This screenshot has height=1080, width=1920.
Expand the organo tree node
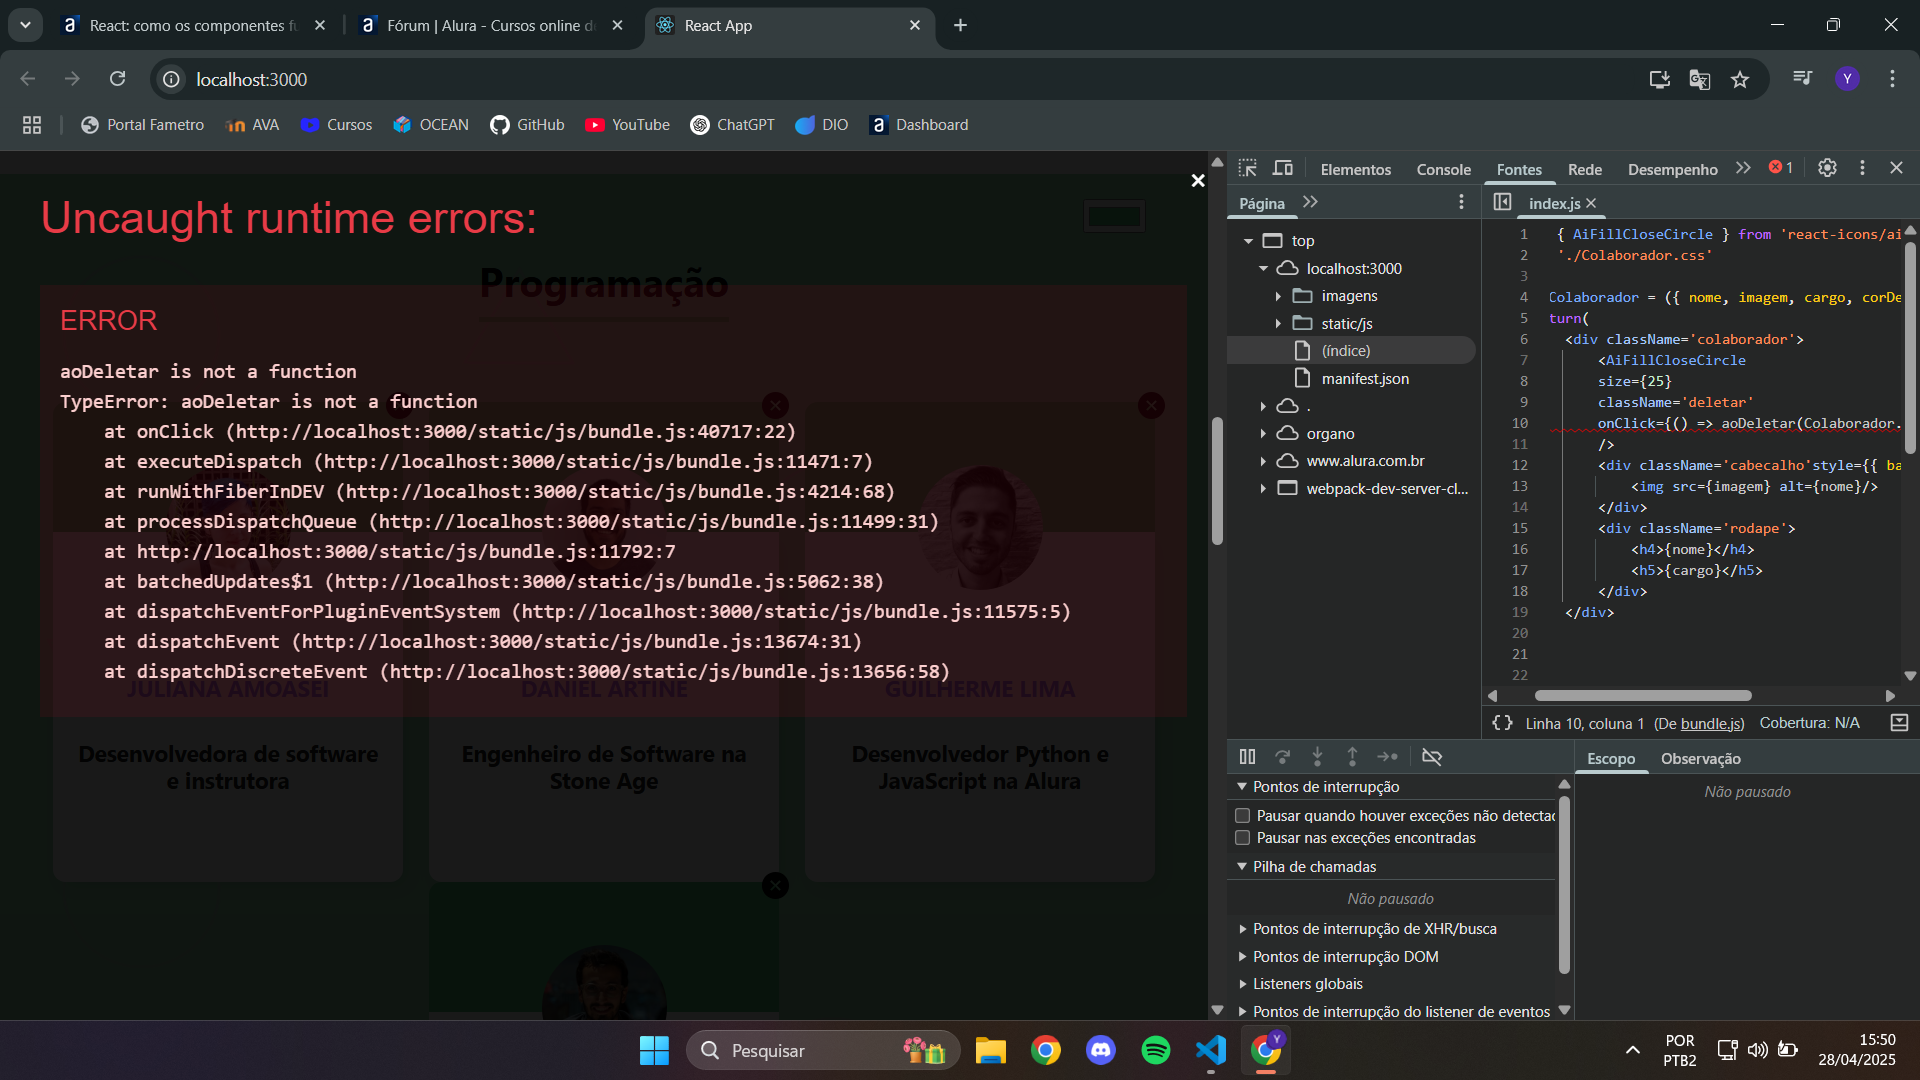point(1263,434)
